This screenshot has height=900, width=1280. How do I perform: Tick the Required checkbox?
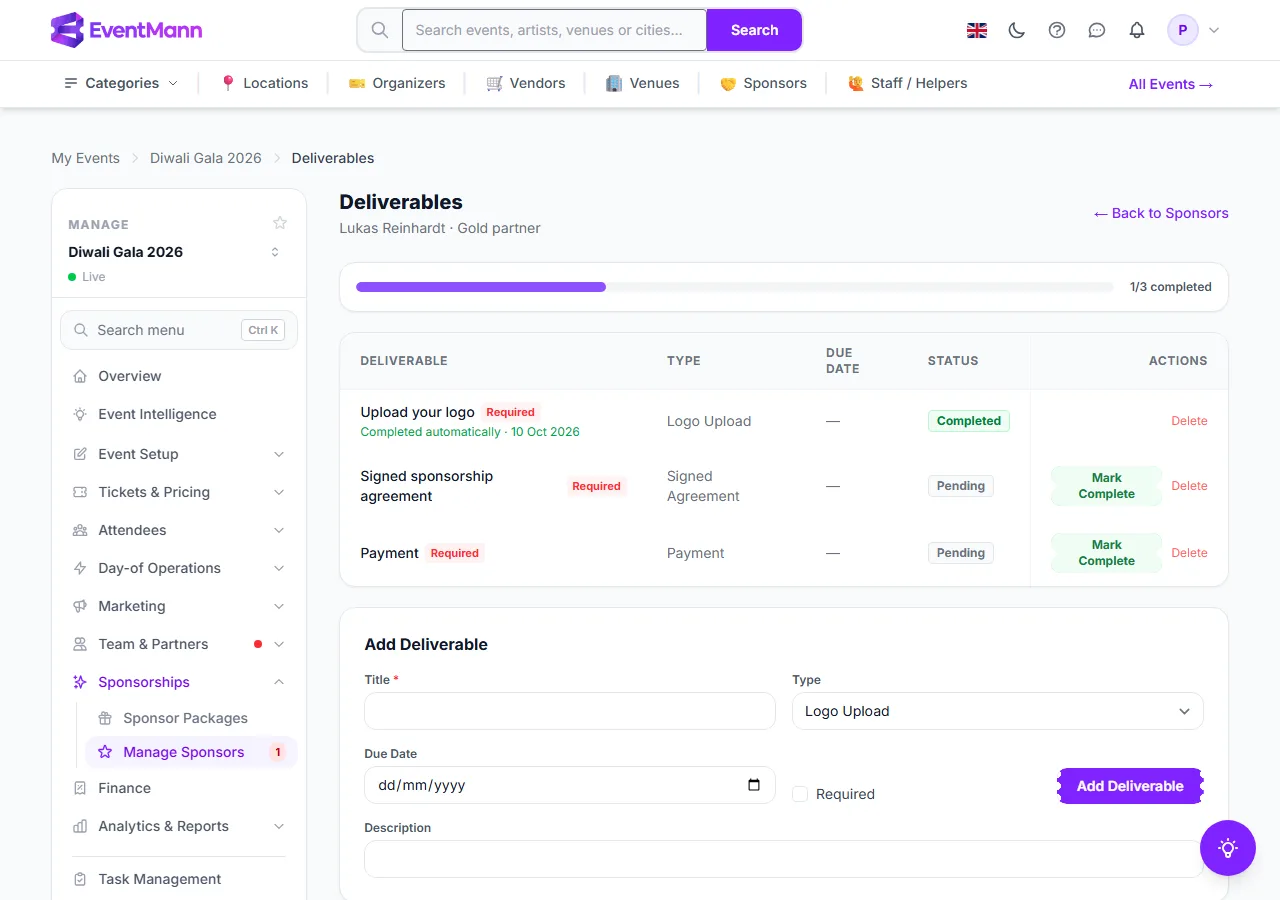(x=800, y=794)
